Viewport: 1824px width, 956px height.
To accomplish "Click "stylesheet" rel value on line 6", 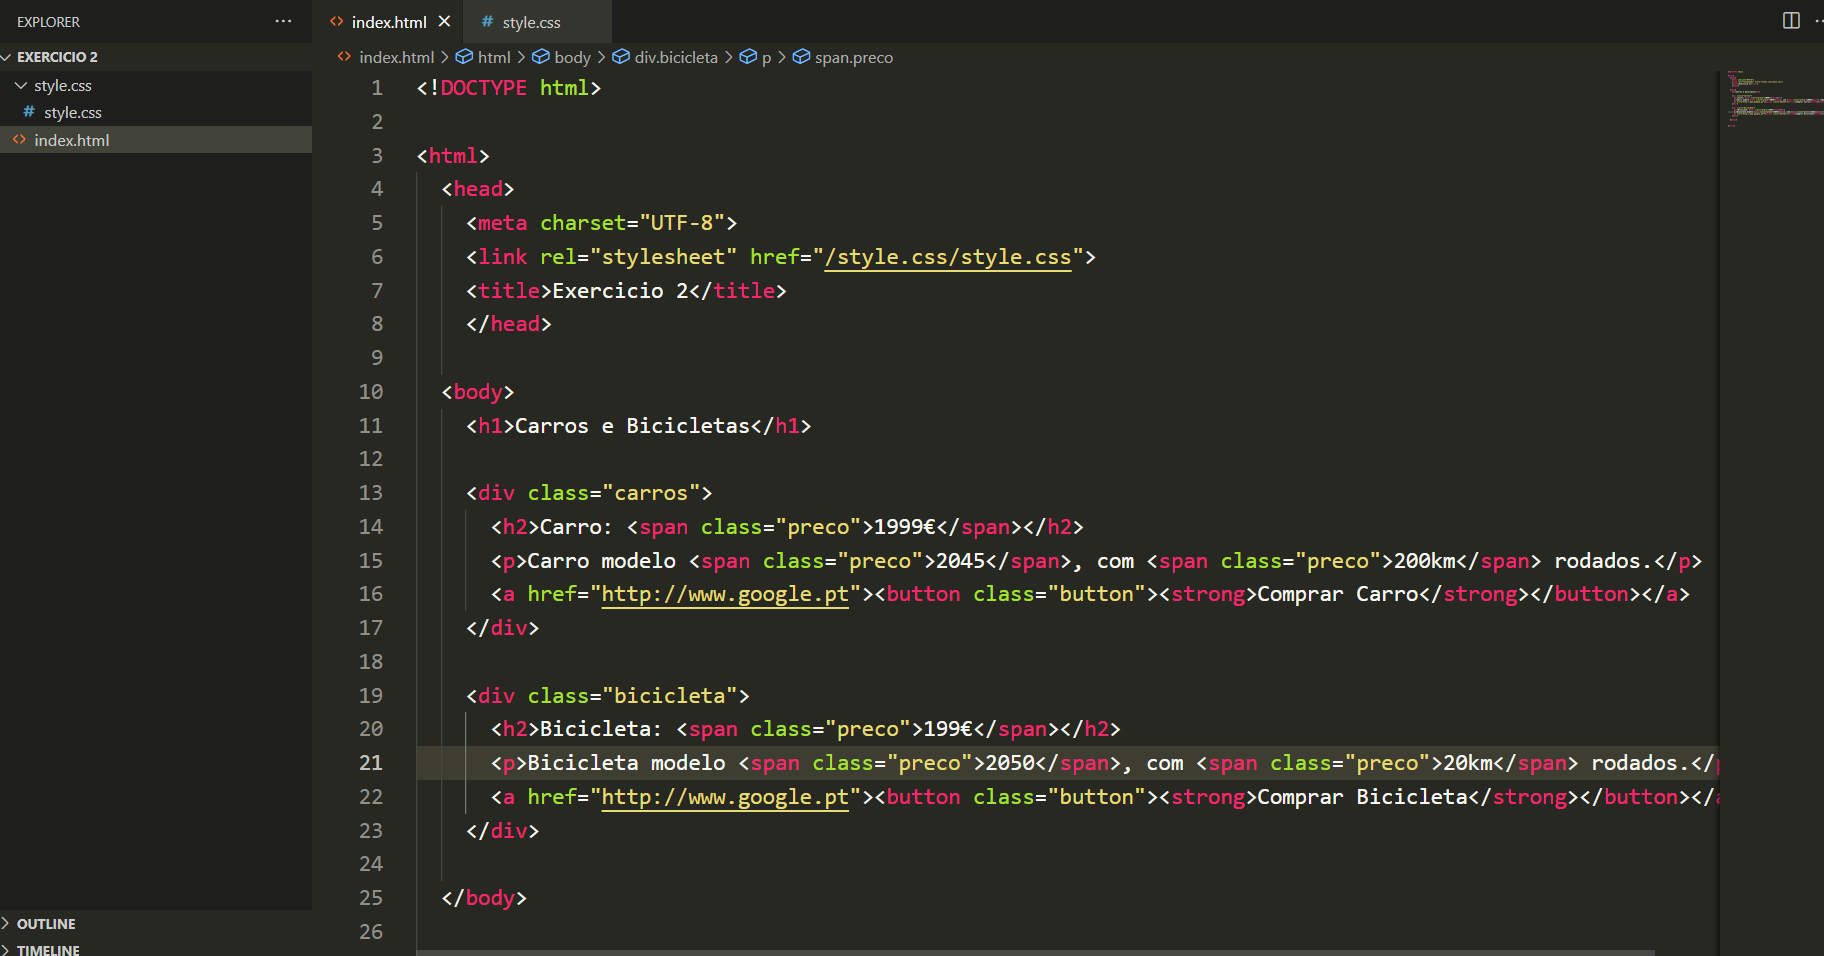I will pos(663,257).
